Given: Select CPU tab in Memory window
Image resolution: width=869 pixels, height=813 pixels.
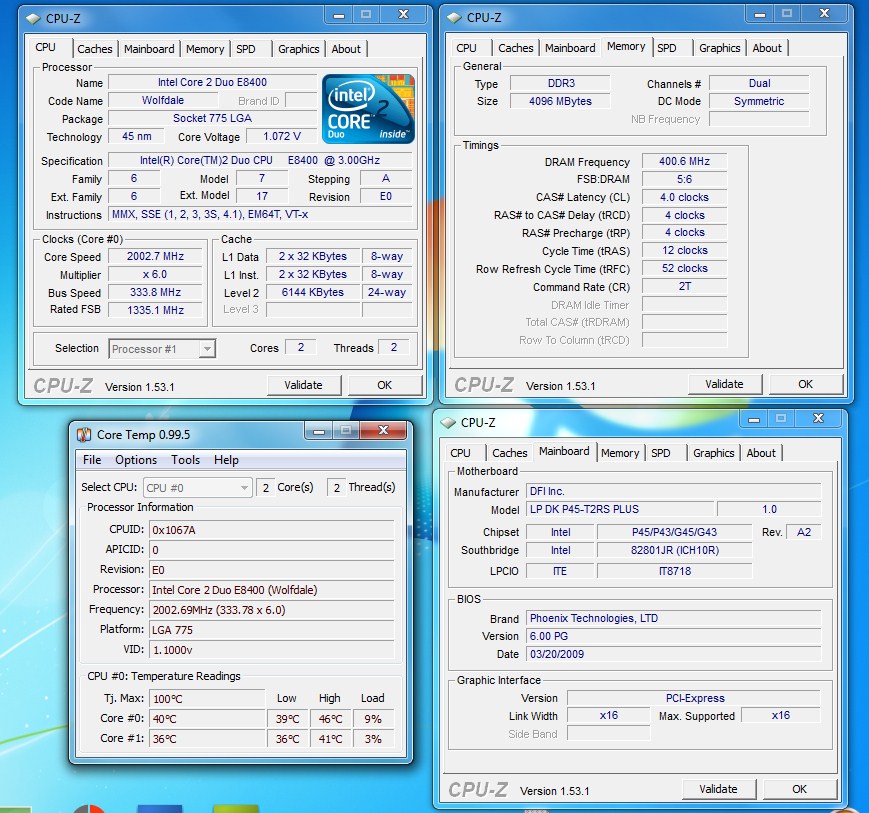Looking at the screenshot, I should (466, 48).
